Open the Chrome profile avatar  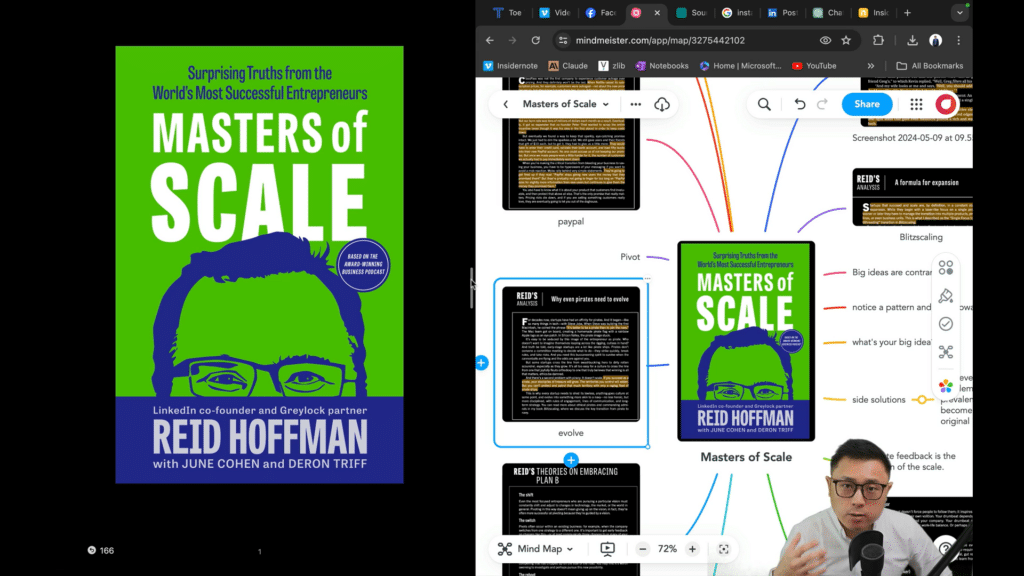pos(936,40)
